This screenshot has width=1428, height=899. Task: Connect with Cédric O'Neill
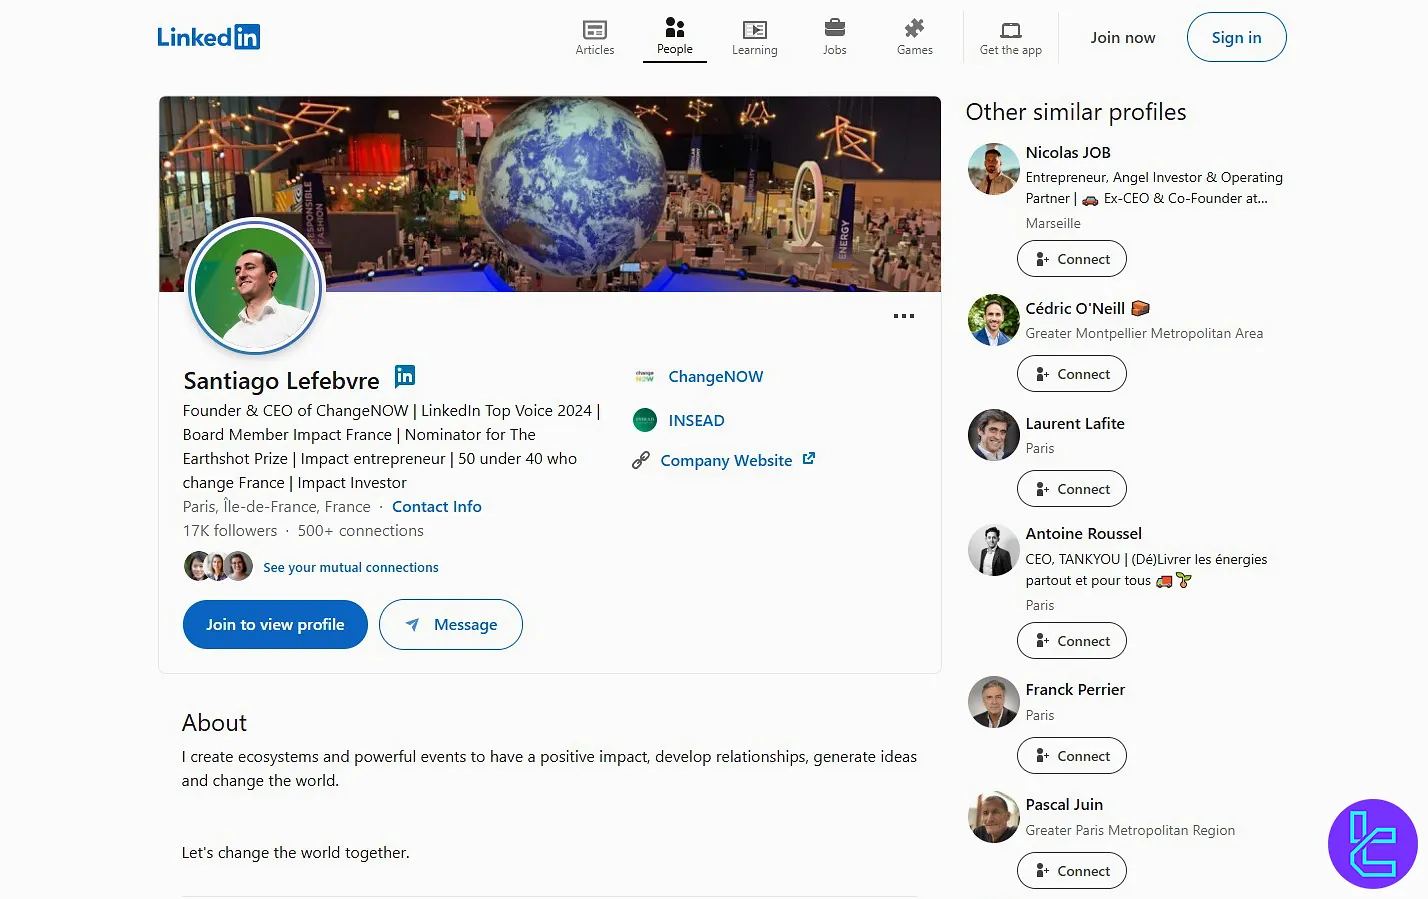tap(1072, 374)
